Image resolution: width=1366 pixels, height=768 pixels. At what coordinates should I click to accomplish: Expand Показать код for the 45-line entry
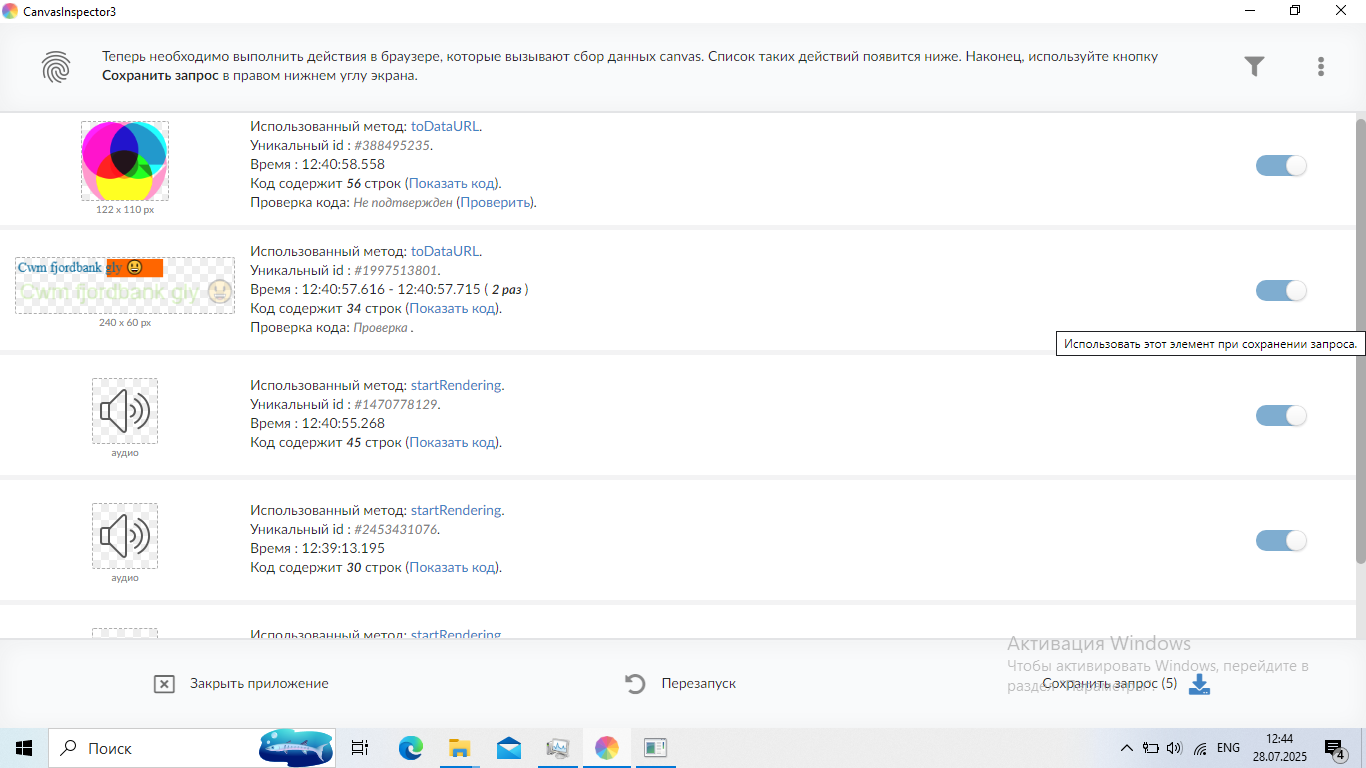point(453,442)
